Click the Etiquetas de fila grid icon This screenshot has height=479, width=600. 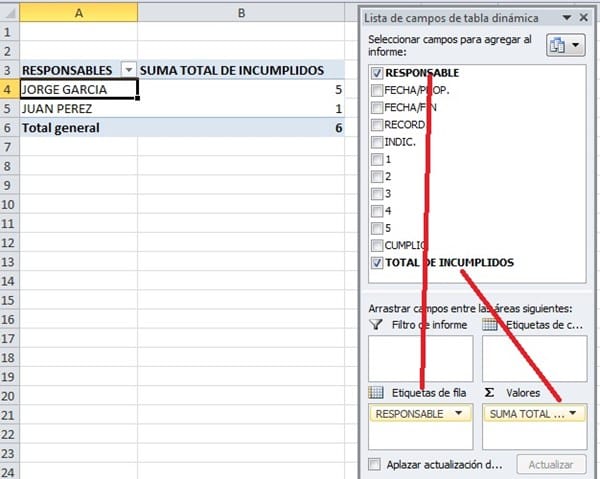tap(376, 393)
